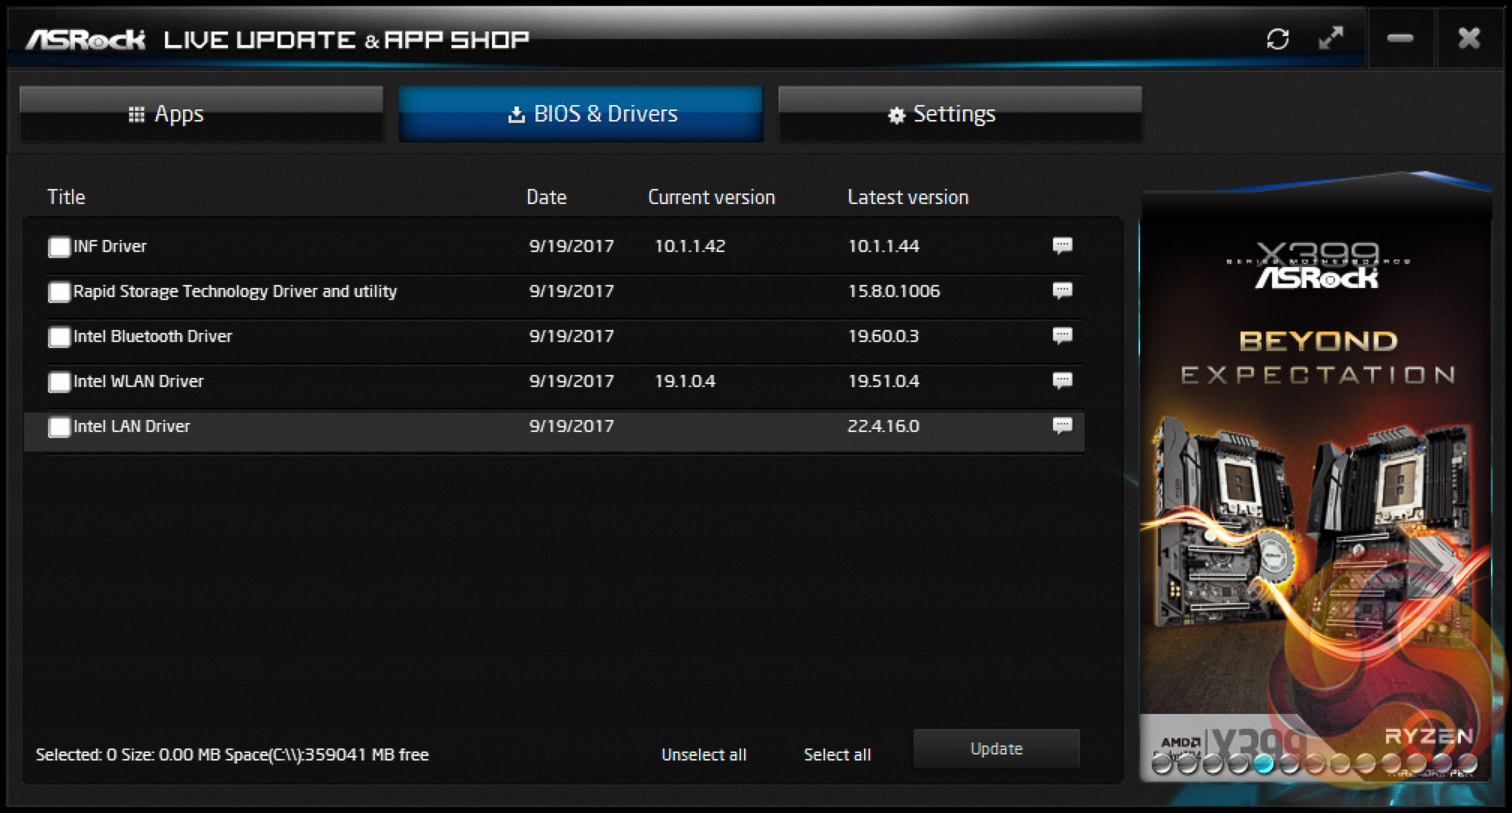View notes icon for Intel WLAN Driver
This screenshot has width=1512, height=813.
[1062, 380]
